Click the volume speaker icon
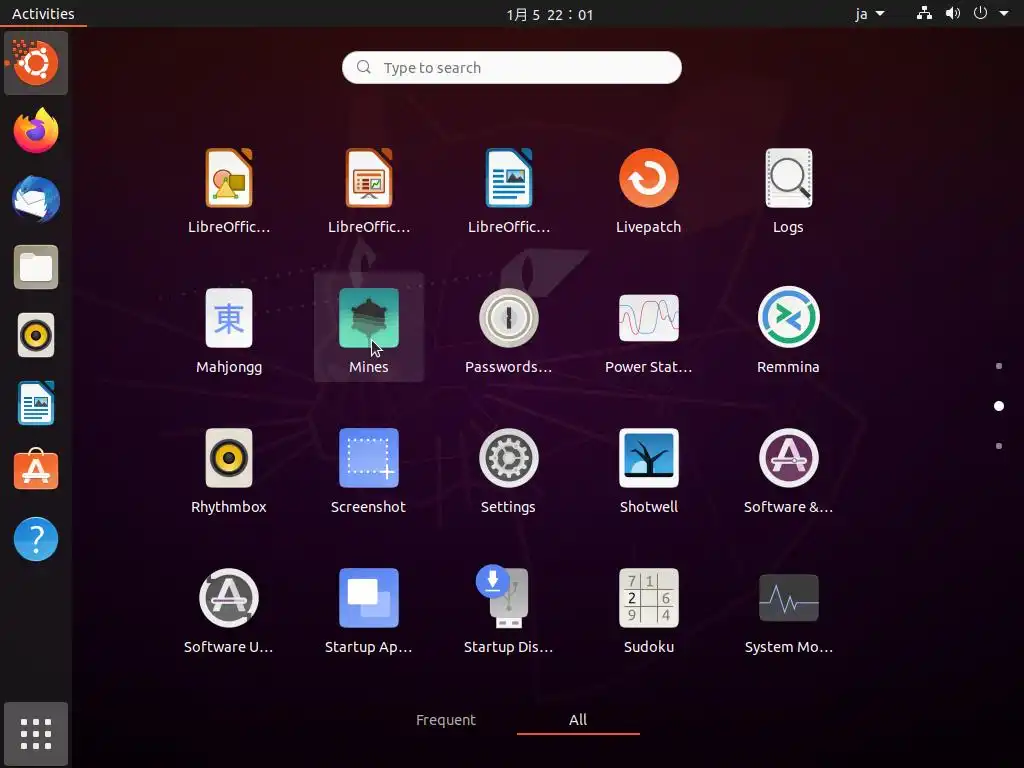The width and height of the screenshot is (1024, 768). click(953, 13)
